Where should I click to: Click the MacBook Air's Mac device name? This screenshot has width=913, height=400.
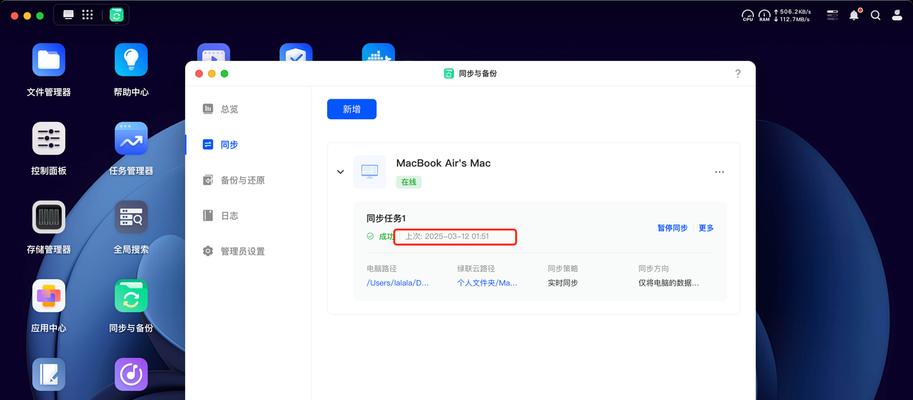pos(444,163)
